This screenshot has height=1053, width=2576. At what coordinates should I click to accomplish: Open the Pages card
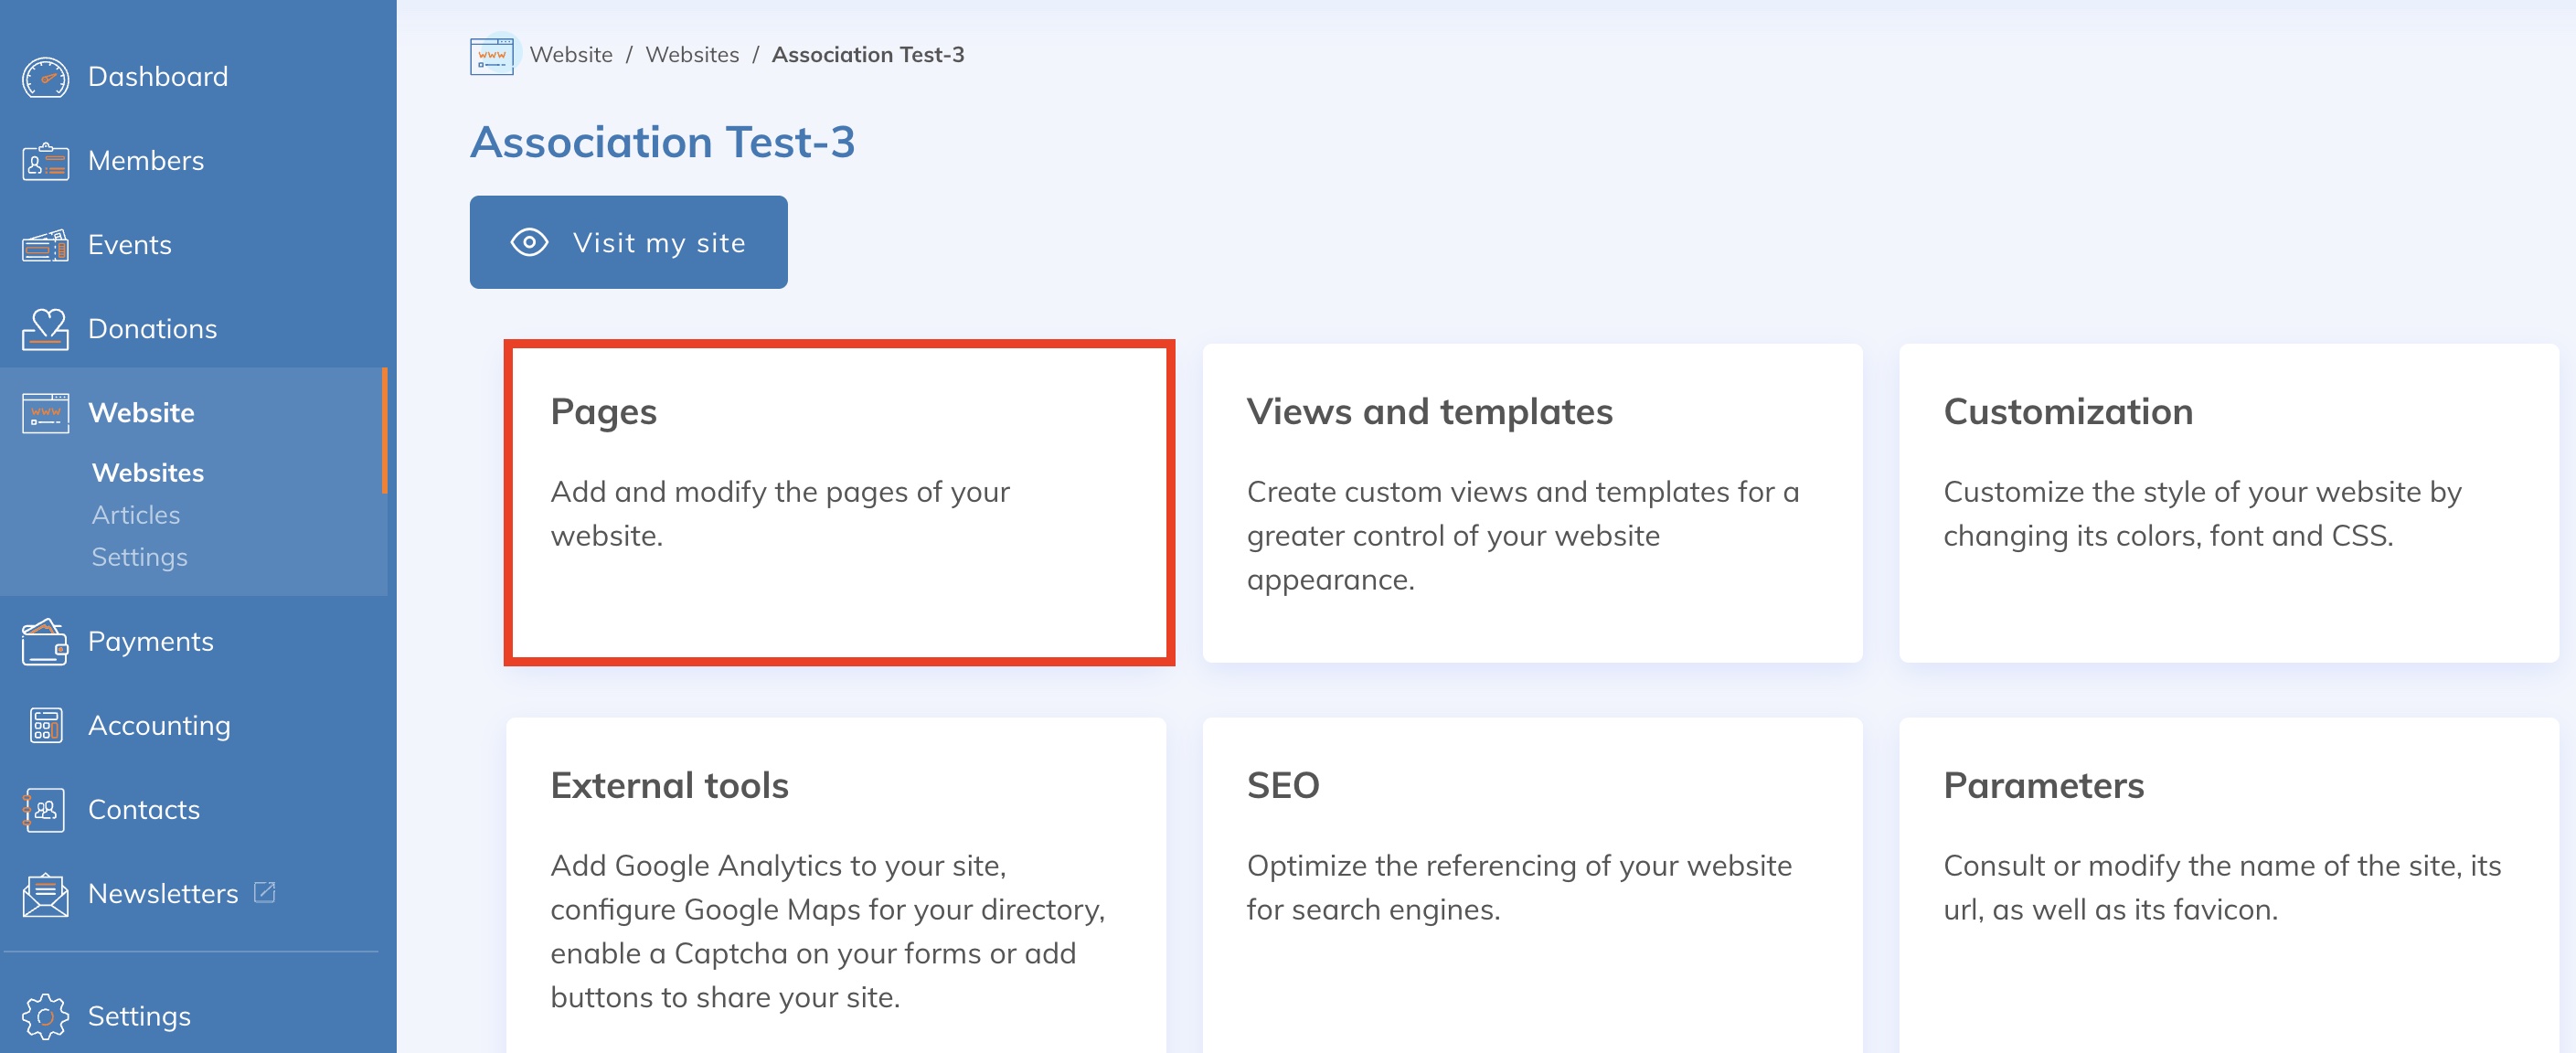coord(838,502)
